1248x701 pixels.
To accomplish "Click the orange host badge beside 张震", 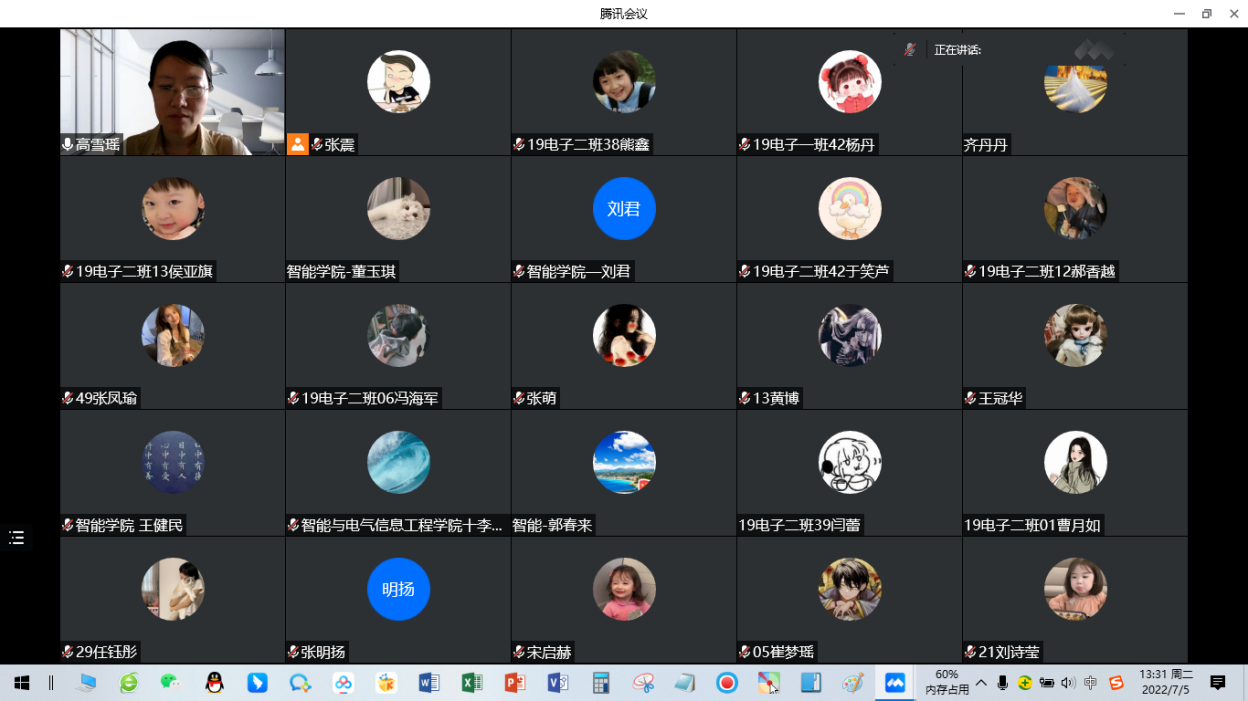I will [297, 144].
